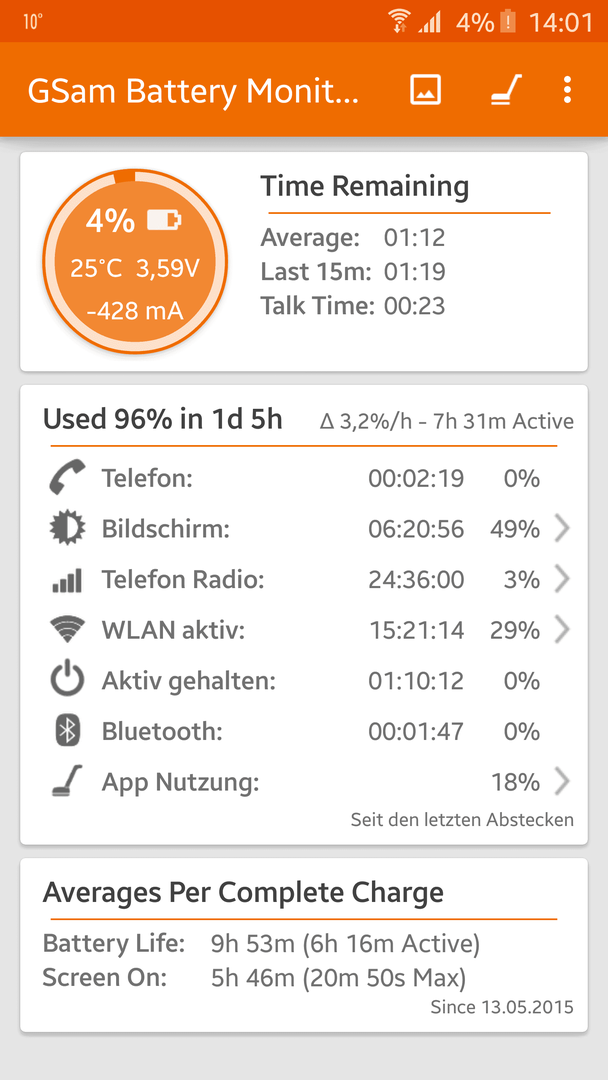Select the Time Remaining heading
Image resolution: width=608 pixels, height=1080 pixels.
364,187
